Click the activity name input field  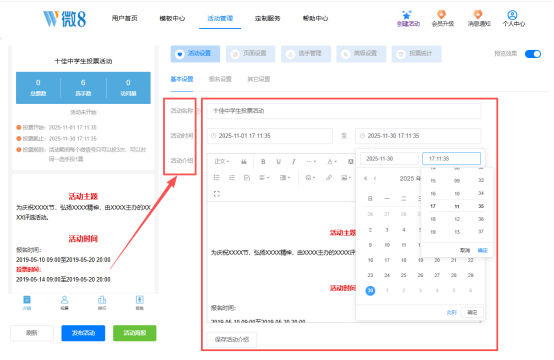pyautogui.click(x=344, y=111)
